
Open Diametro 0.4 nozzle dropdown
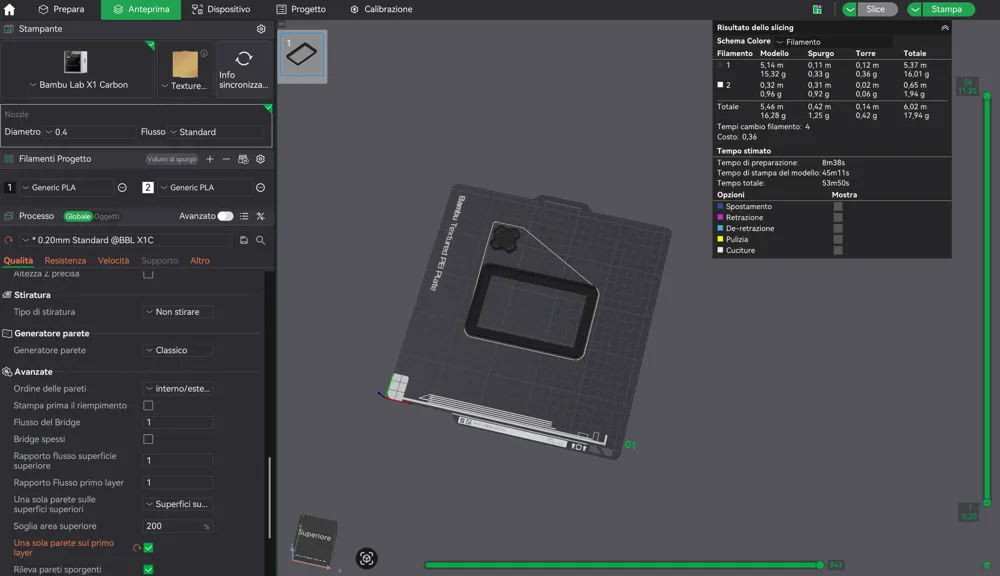89,132
